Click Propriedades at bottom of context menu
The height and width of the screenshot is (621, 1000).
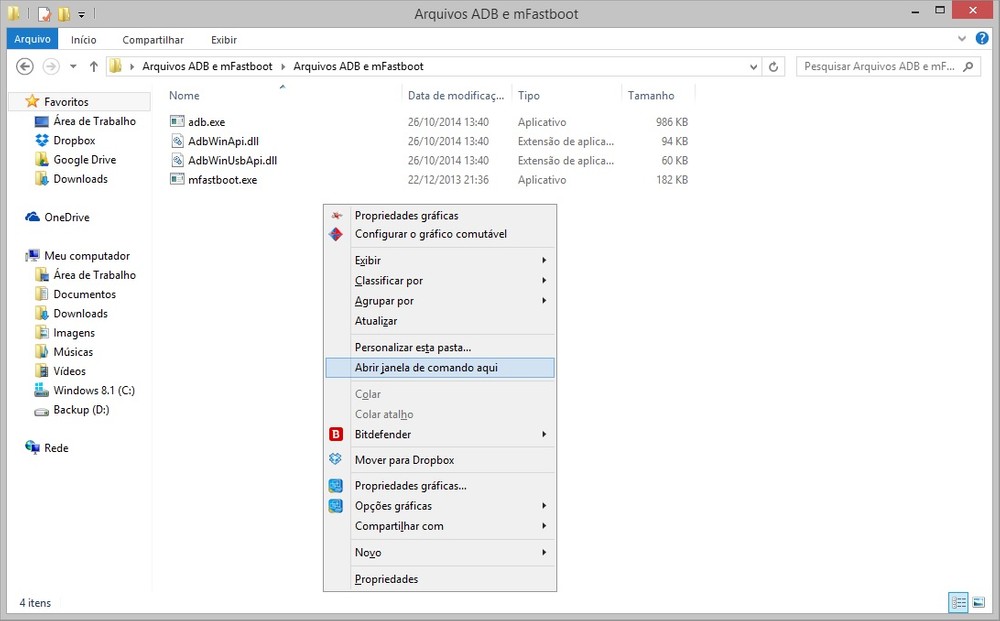click(x=386, y=579)
